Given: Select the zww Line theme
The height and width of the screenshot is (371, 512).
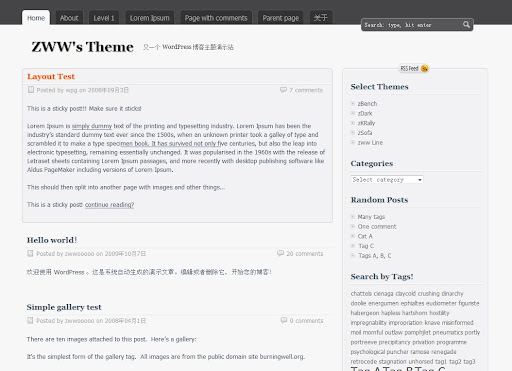Looking at the screenshot, I should [370, 142].
